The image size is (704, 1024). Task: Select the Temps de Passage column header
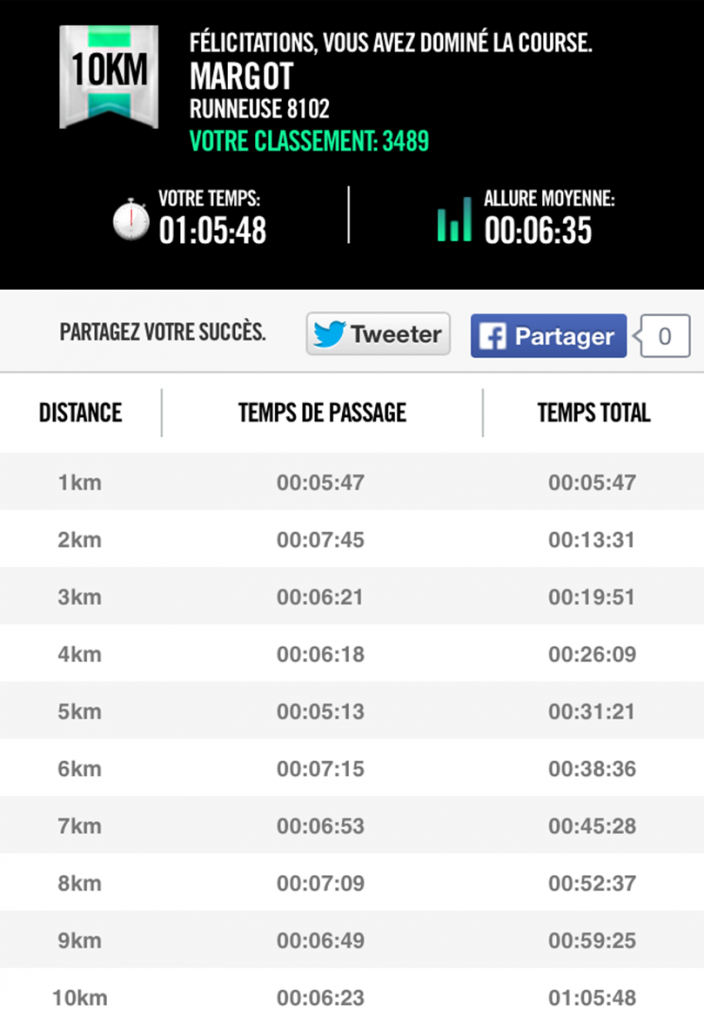[x=322, y=412]
